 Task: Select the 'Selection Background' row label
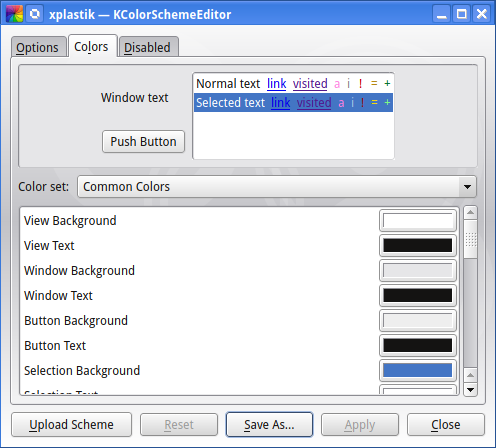pos(82,371)
